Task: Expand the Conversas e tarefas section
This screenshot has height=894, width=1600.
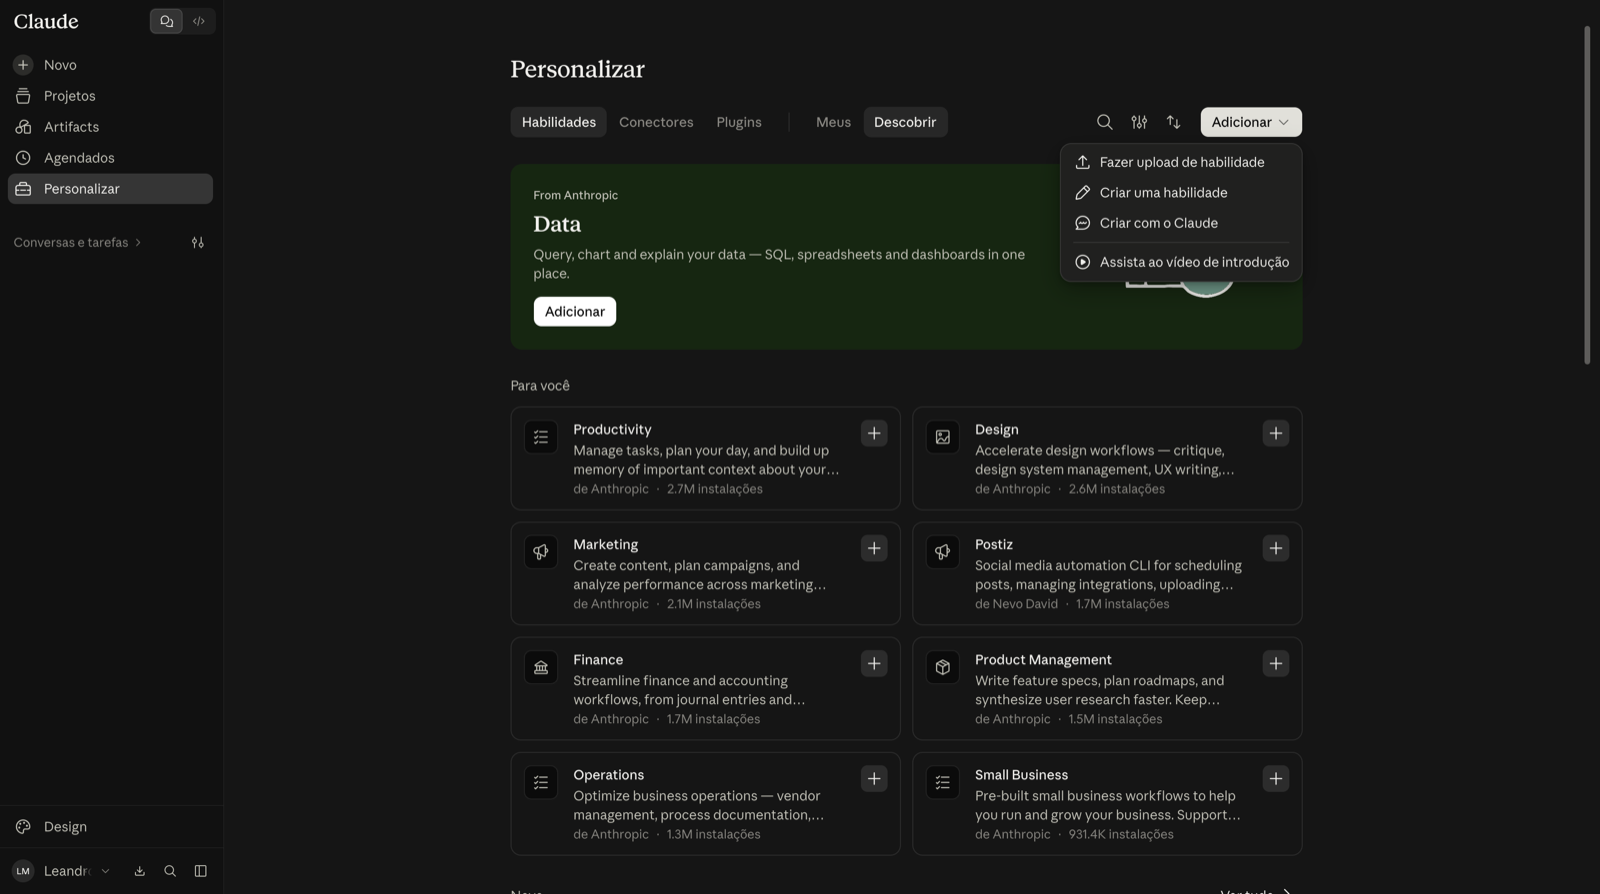Action: [78, 242]
